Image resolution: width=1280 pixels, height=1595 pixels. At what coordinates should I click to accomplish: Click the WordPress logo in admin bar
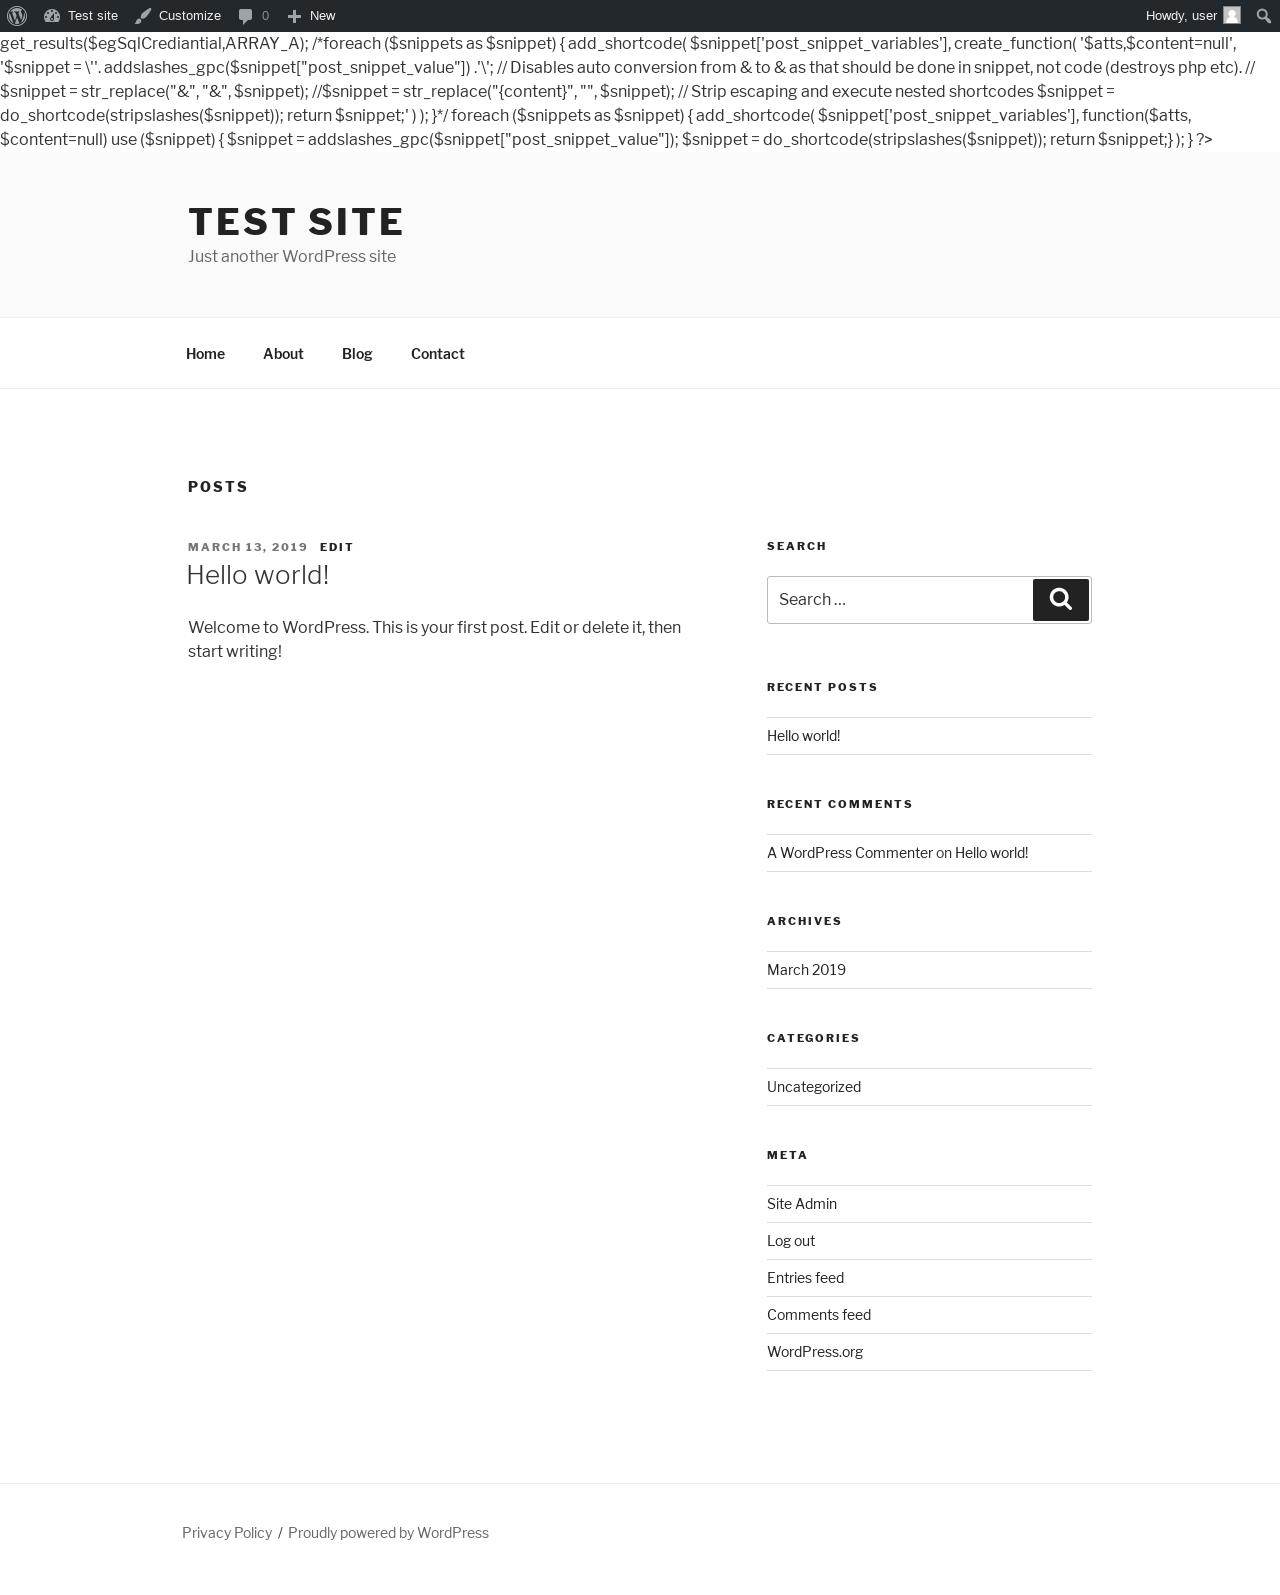pyautogui.click(x=17, y=16)
